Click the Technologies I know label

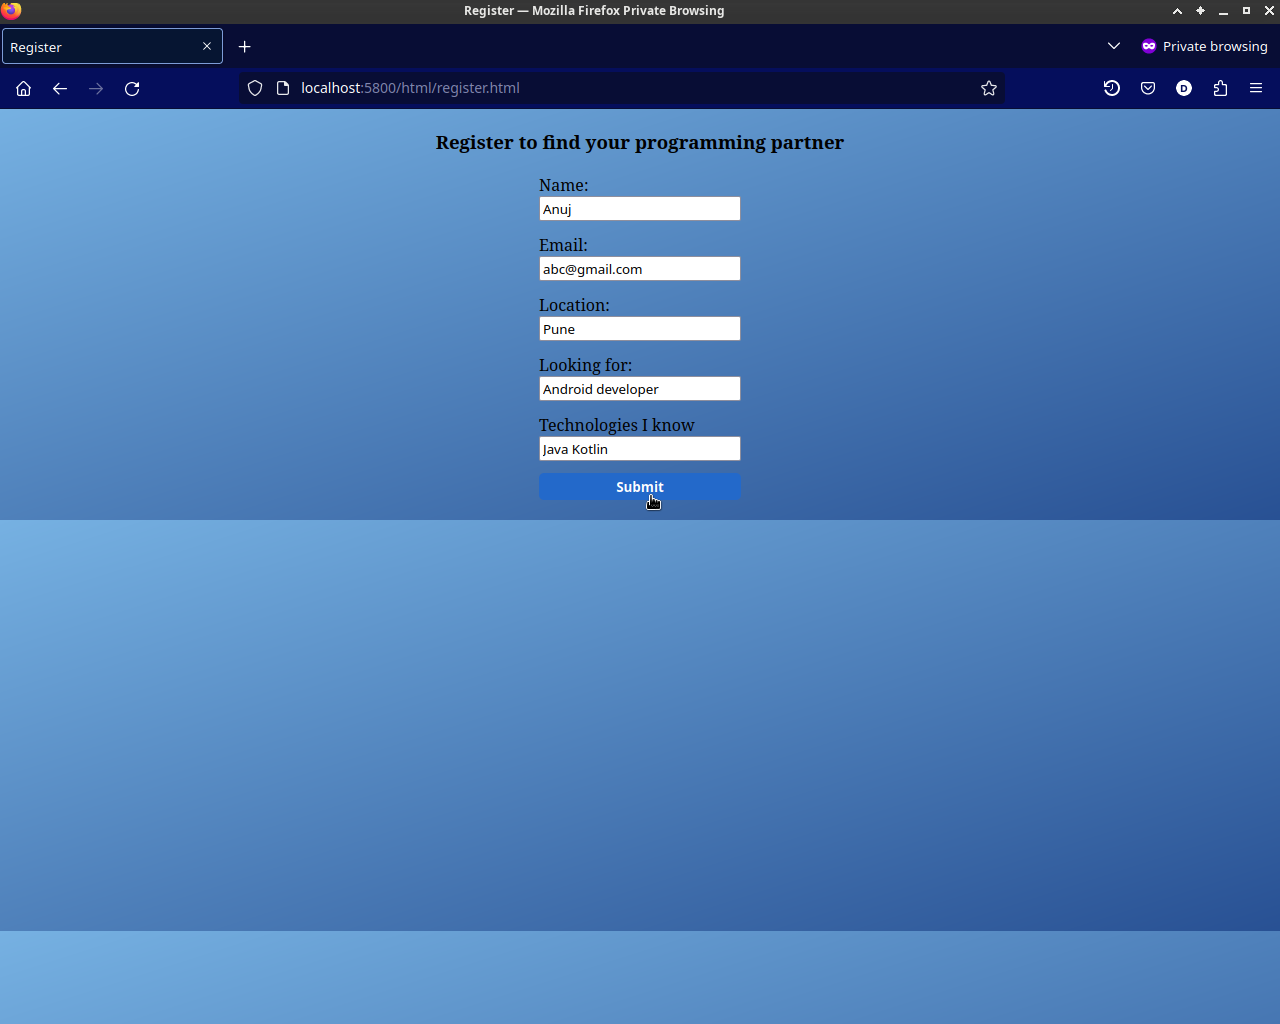point(617,425)
